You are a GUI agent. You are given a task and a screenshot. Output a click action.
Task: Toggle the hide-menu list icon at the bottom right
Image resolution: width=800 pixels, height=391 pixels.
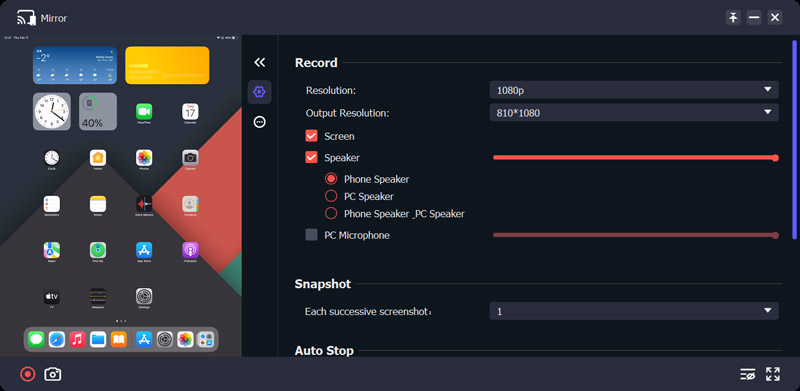coord(747,374)
